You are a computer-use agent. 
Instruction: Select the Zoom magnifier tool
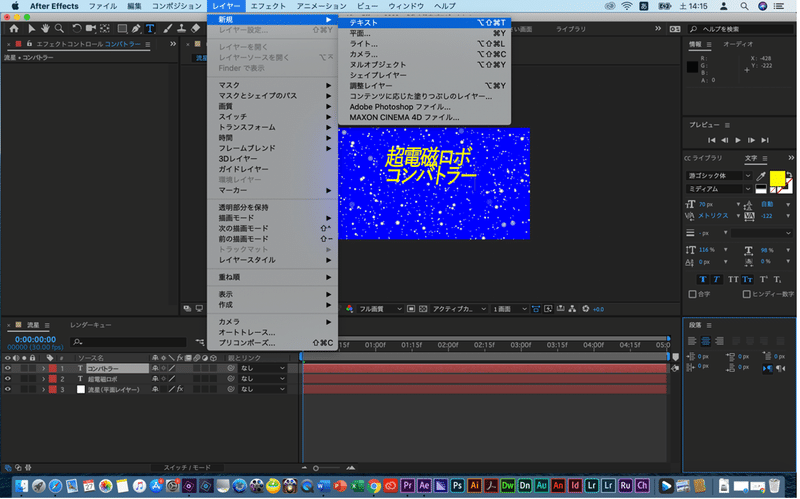pos(60,29)
